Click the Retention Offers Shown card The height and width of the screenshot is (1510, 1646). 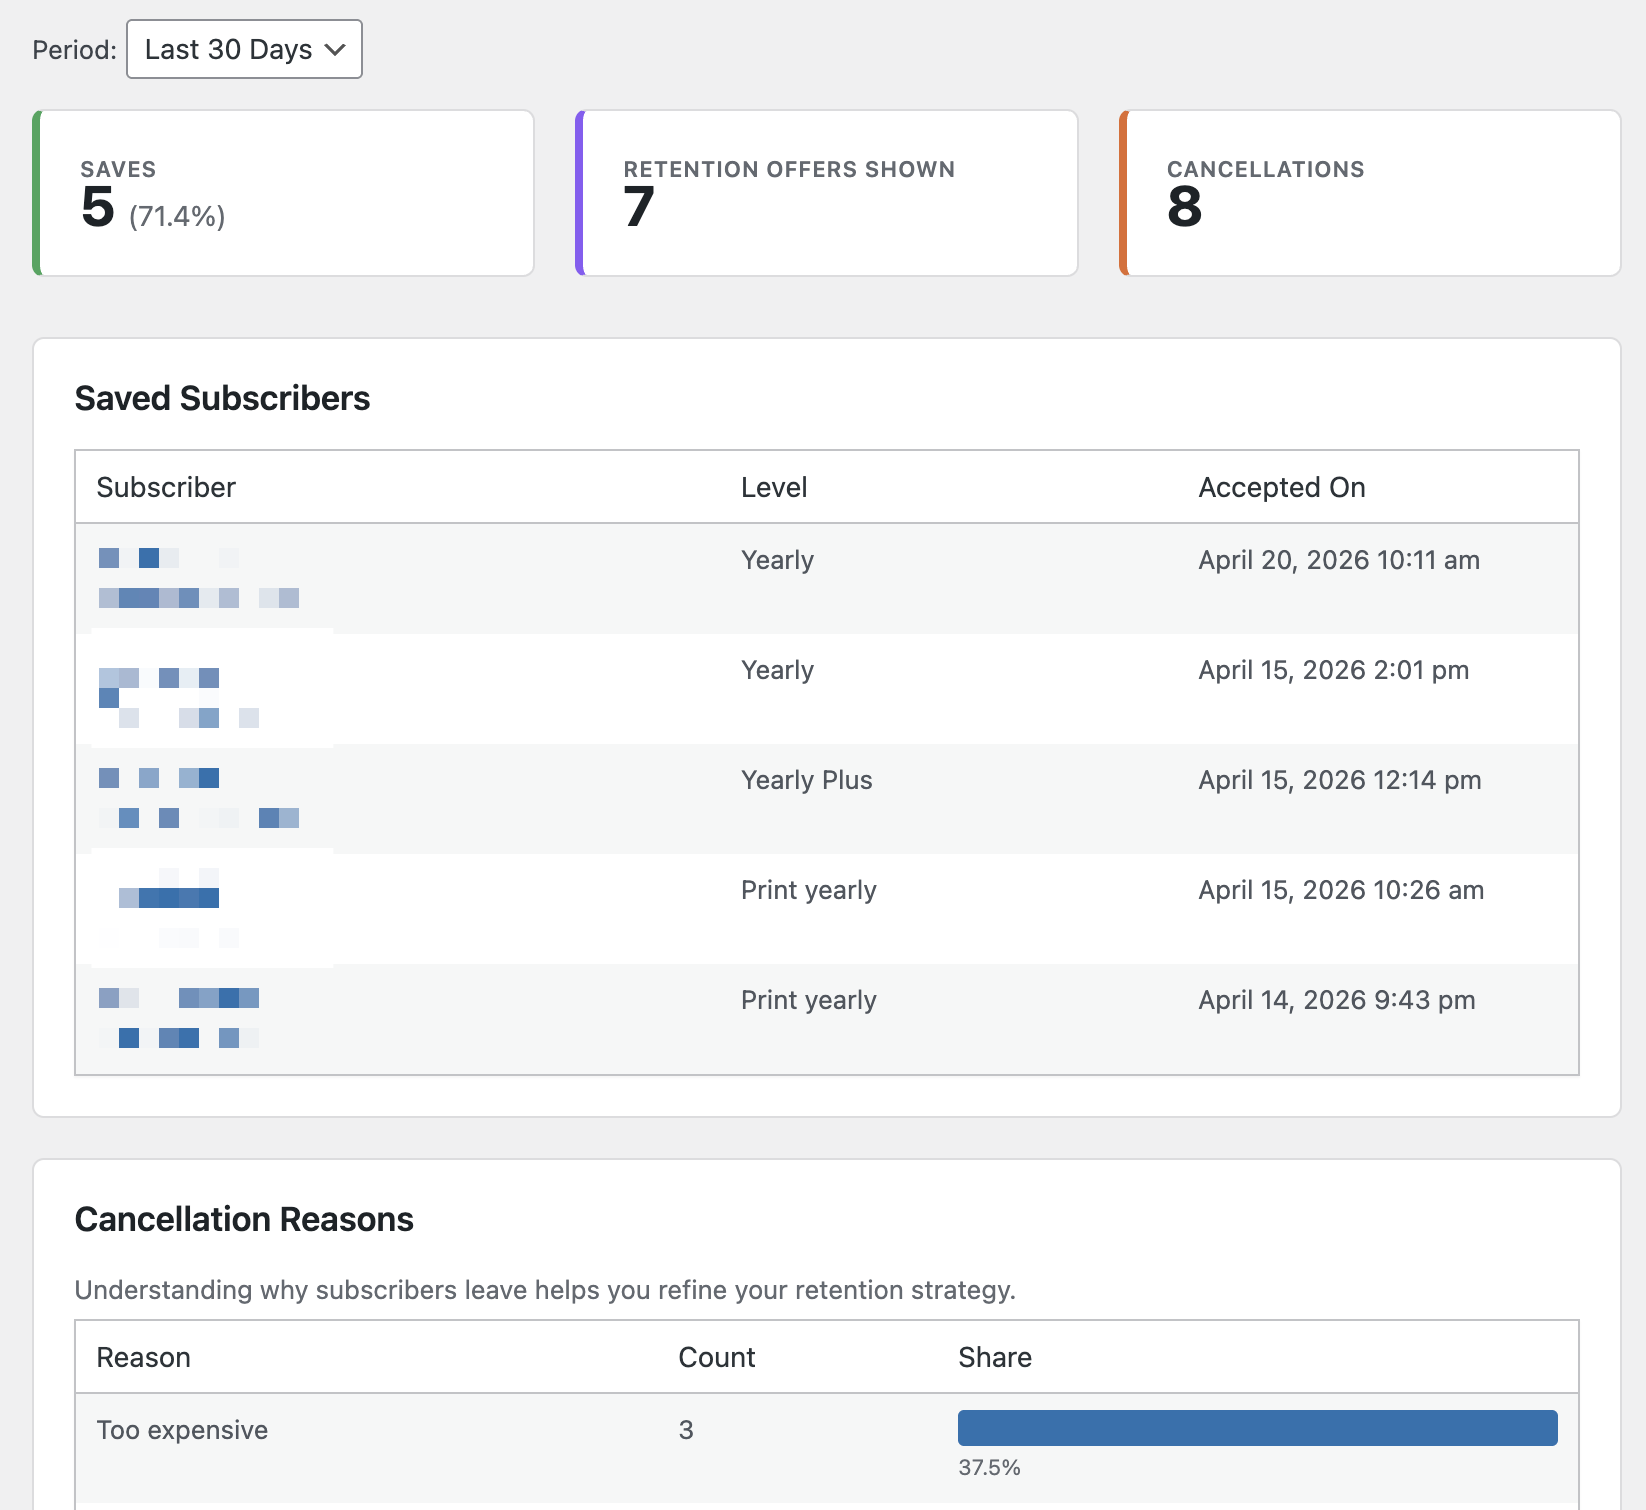(827, 193)
